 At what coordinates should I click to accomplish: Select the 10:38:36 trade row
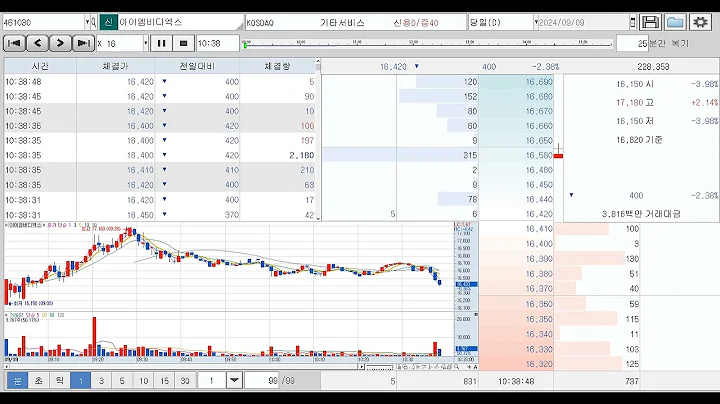coord(160,126)
